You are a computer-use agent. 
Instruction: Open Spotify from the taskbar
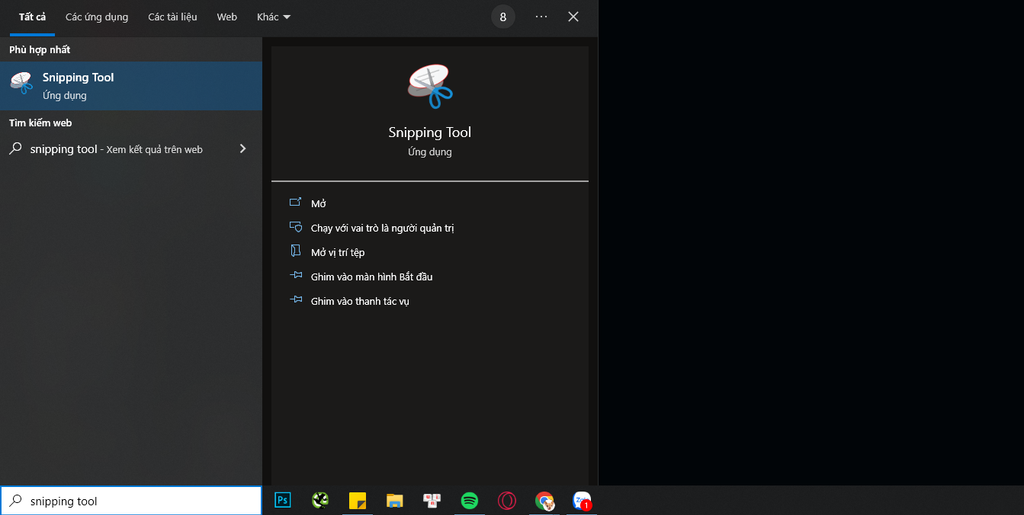pos(470,501)
